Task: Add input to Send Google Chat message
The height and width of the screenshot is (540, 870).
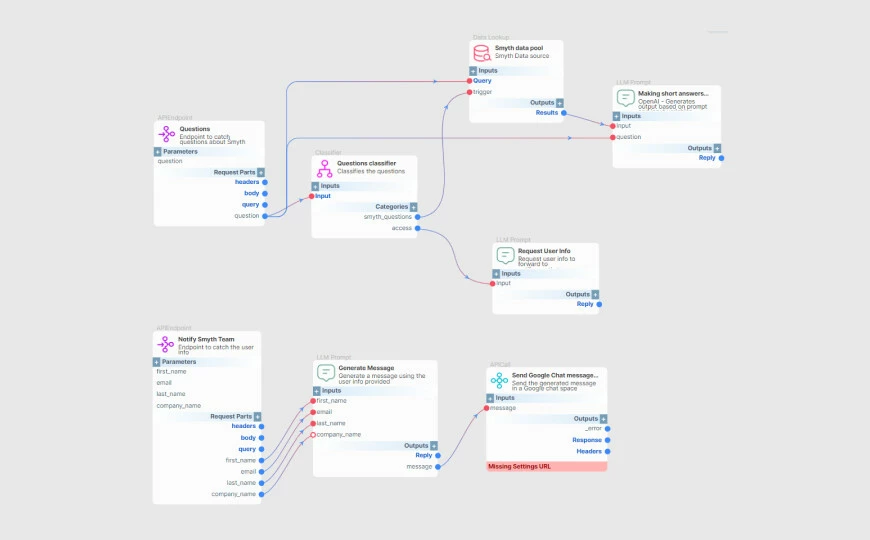Action: pyautogui.click(x=490, y=398)
